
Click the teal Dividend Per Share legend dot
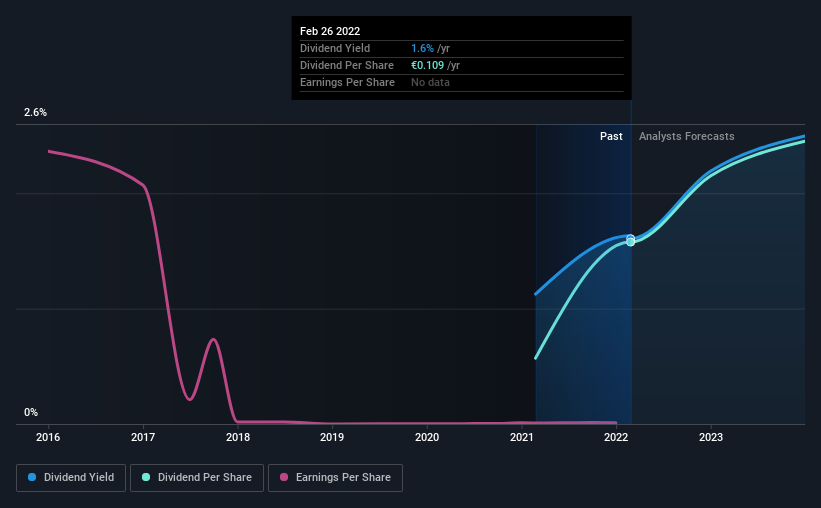[146, 477]
